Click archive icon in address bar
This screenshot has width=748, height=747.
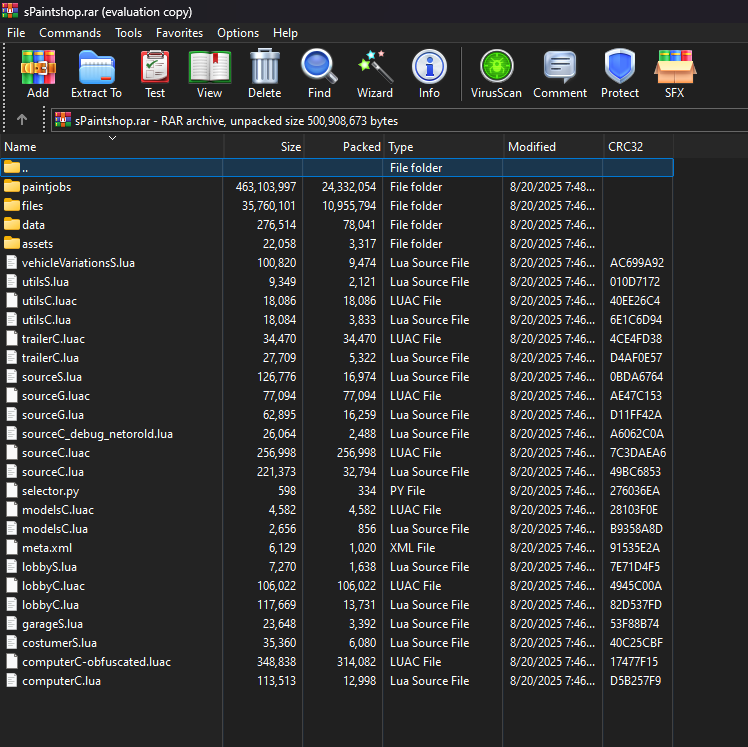(x=62, y=120)
